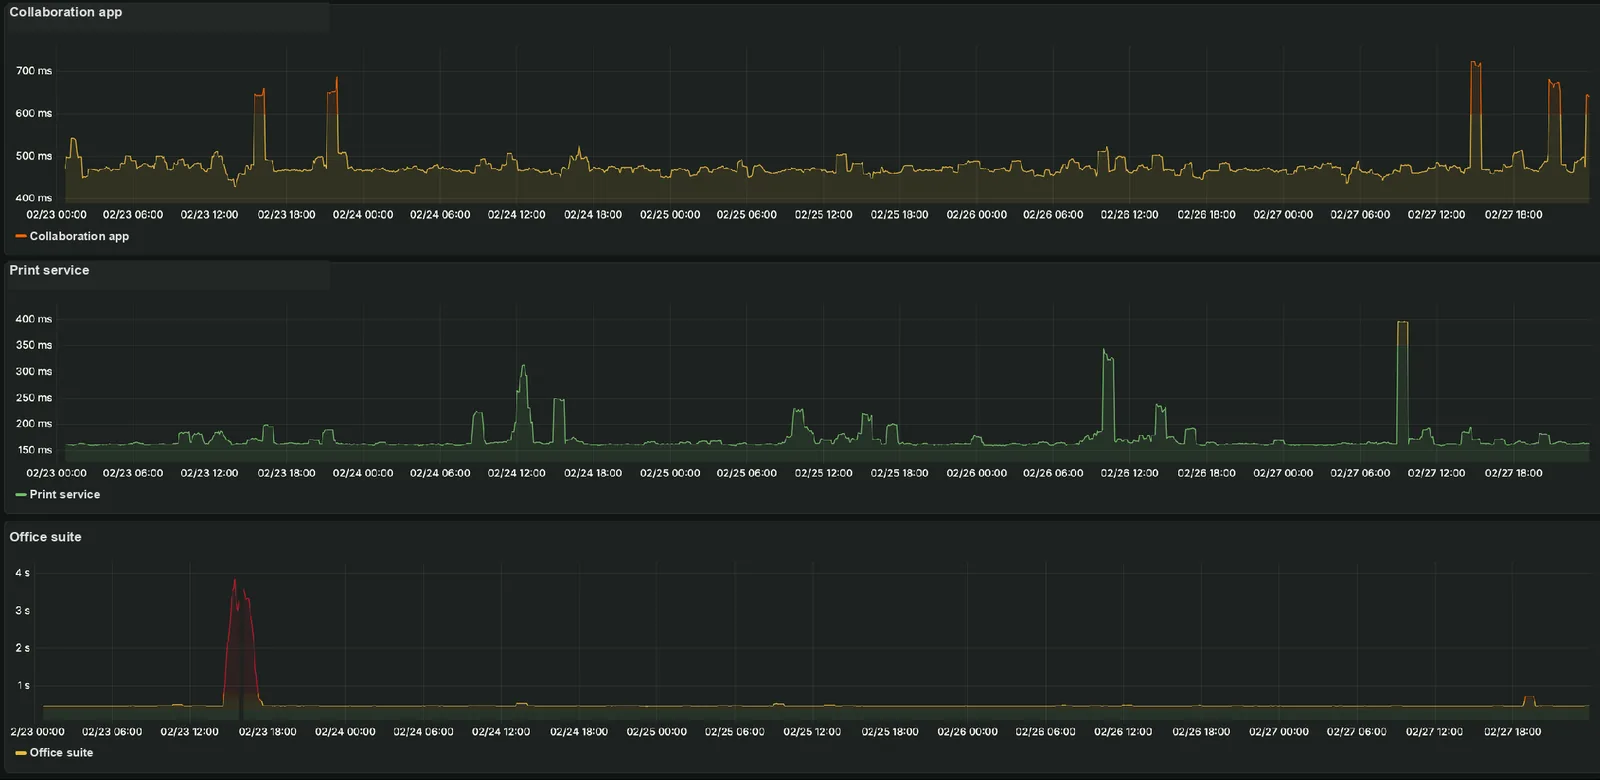Screen dimensions: 1600x780
Task: Open the Print service panel title menu
Action: point(49,270)
